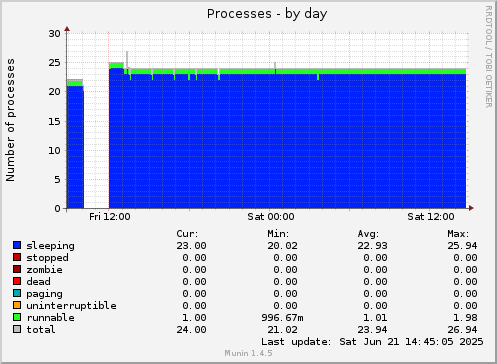The height and width of the screenshot is (364, 497).
Task: Click runnable maximum value 1.98
Action: 465,318
